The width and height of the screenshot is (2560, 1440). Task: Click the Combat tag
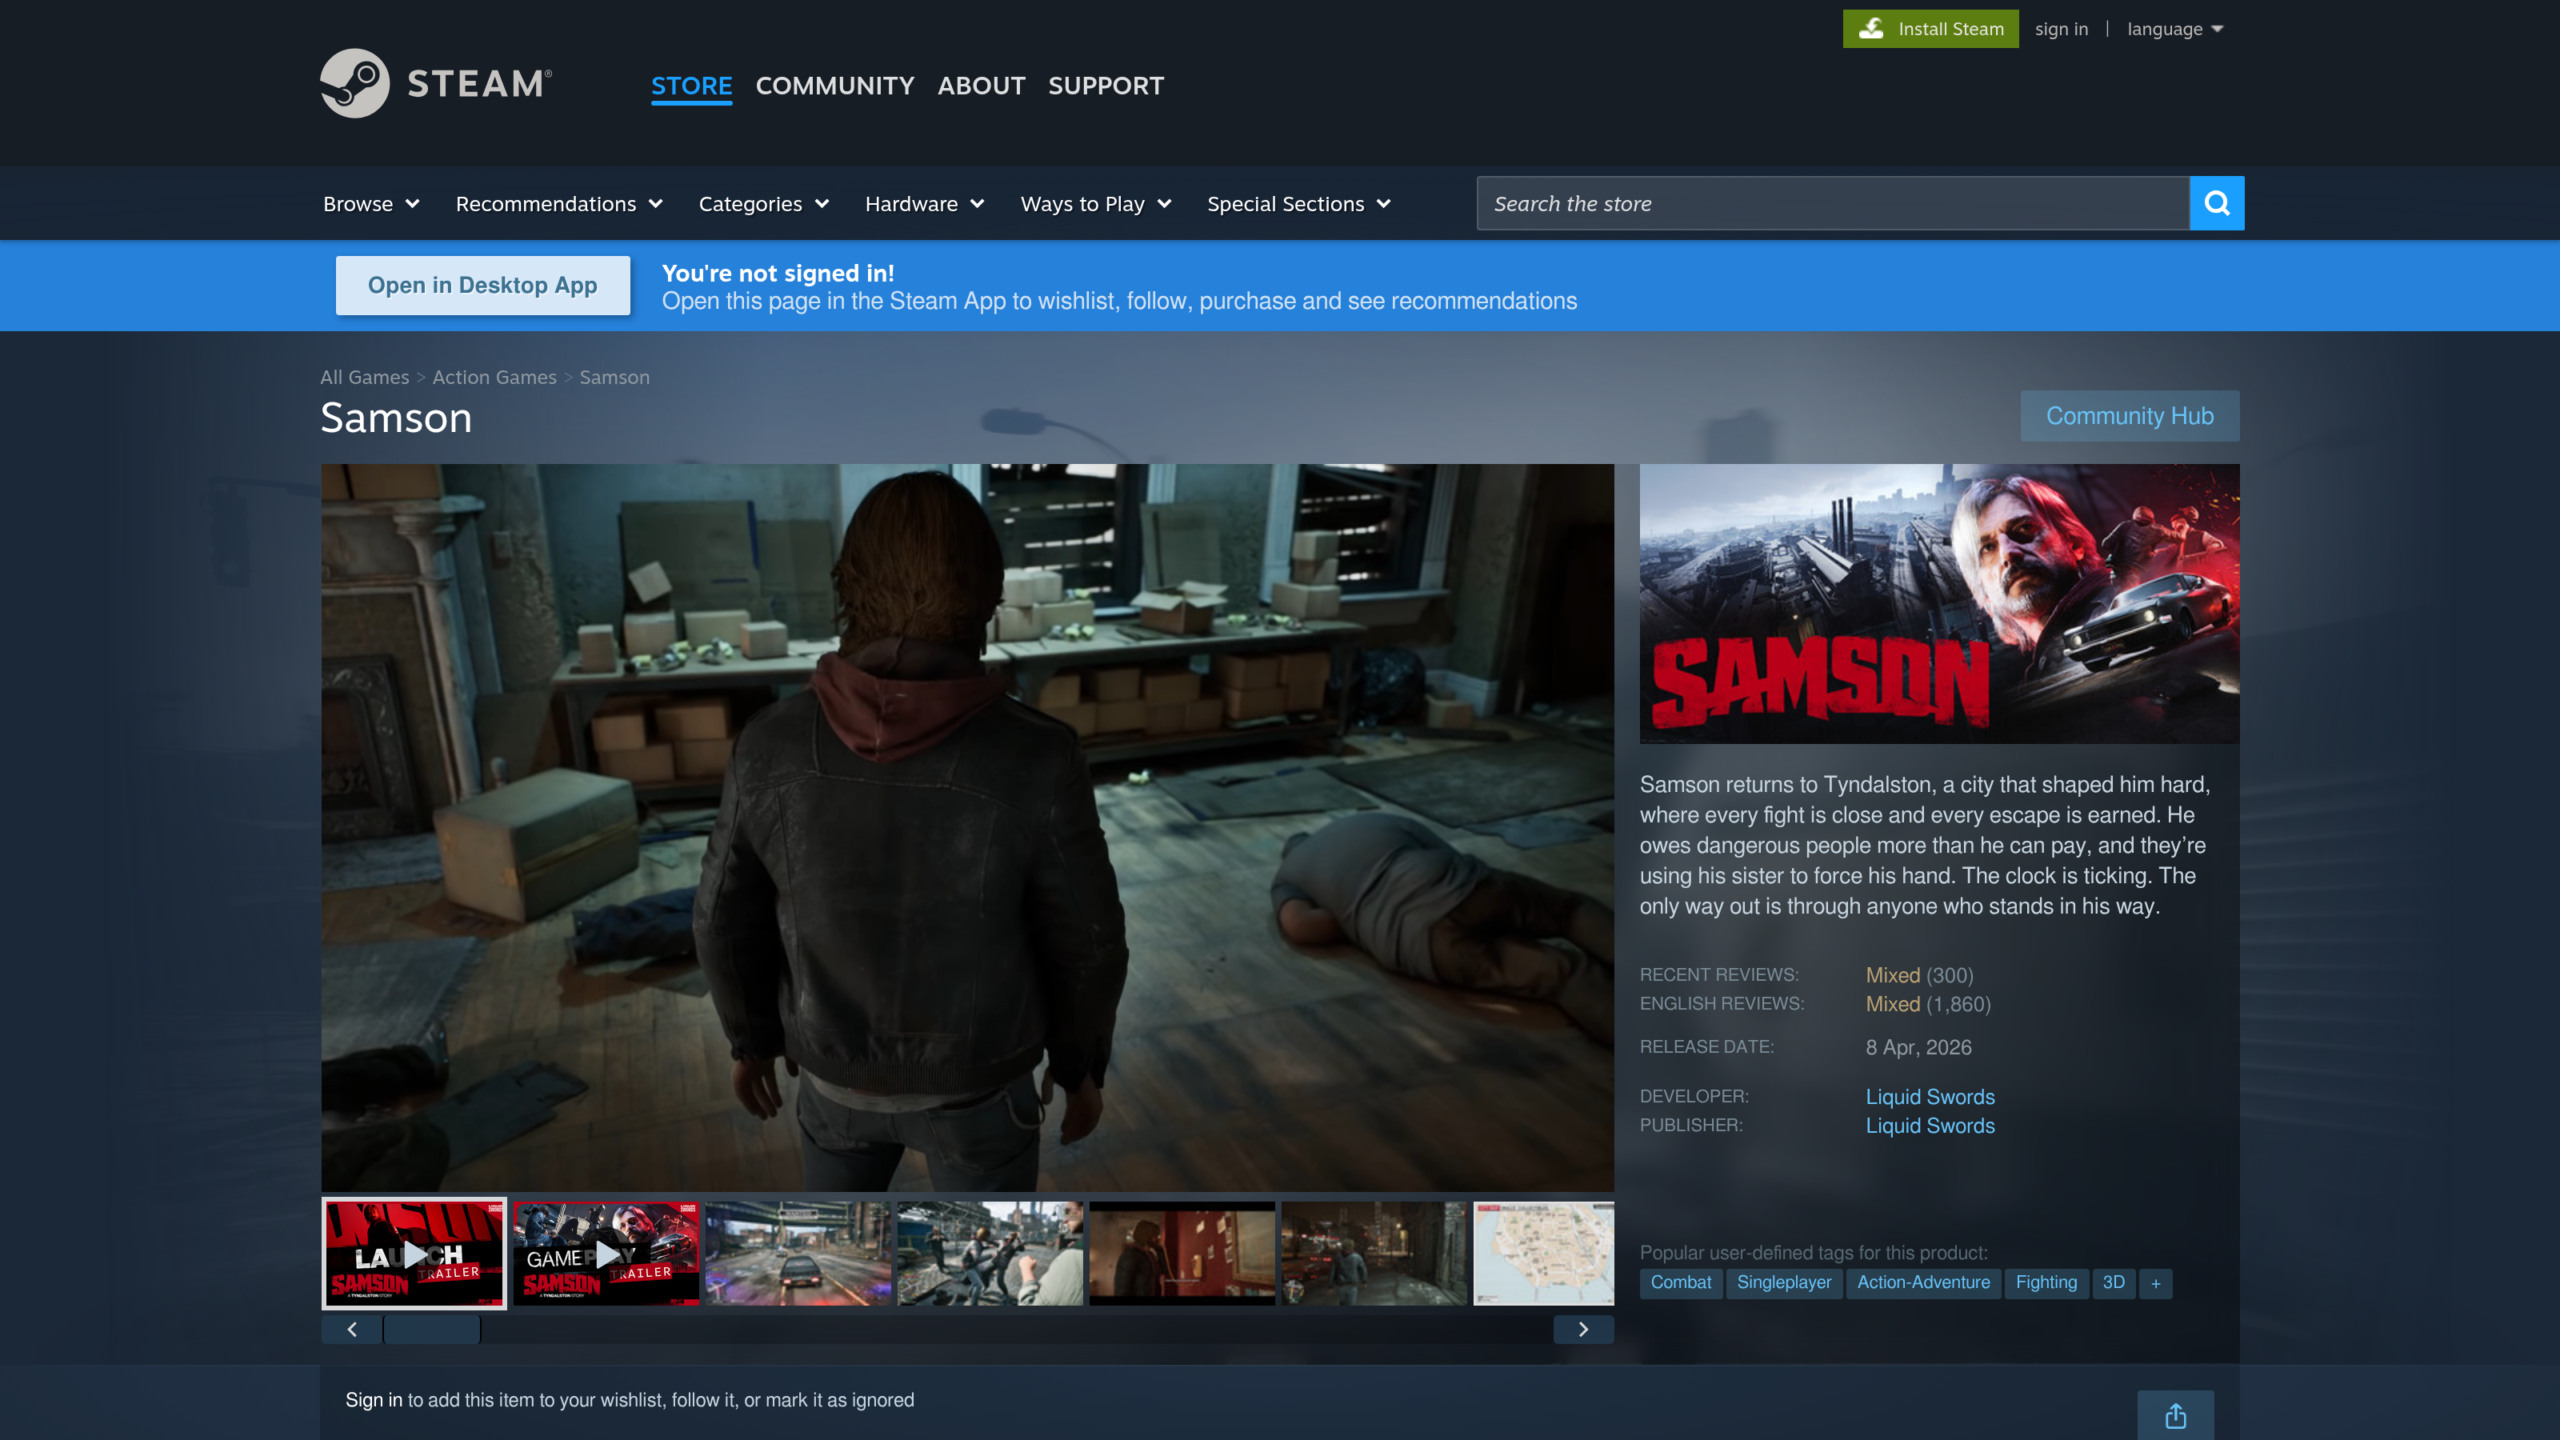(x=1681, y=1283)
